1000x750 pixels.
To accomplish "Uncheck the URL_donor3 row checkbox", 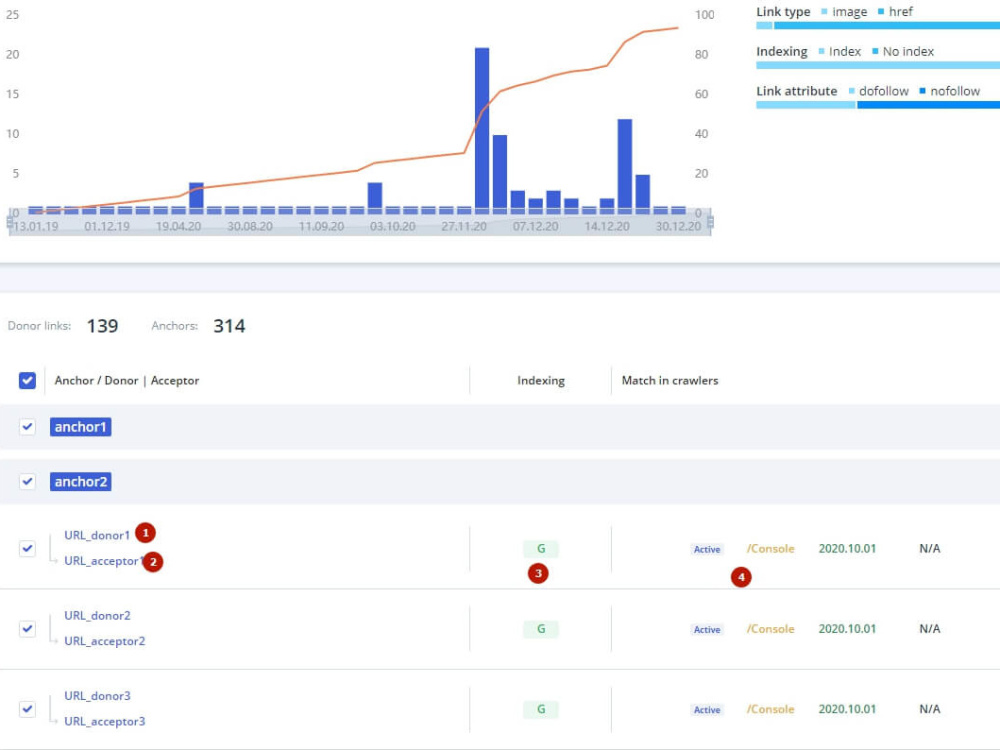I will [x=27, y=709].
